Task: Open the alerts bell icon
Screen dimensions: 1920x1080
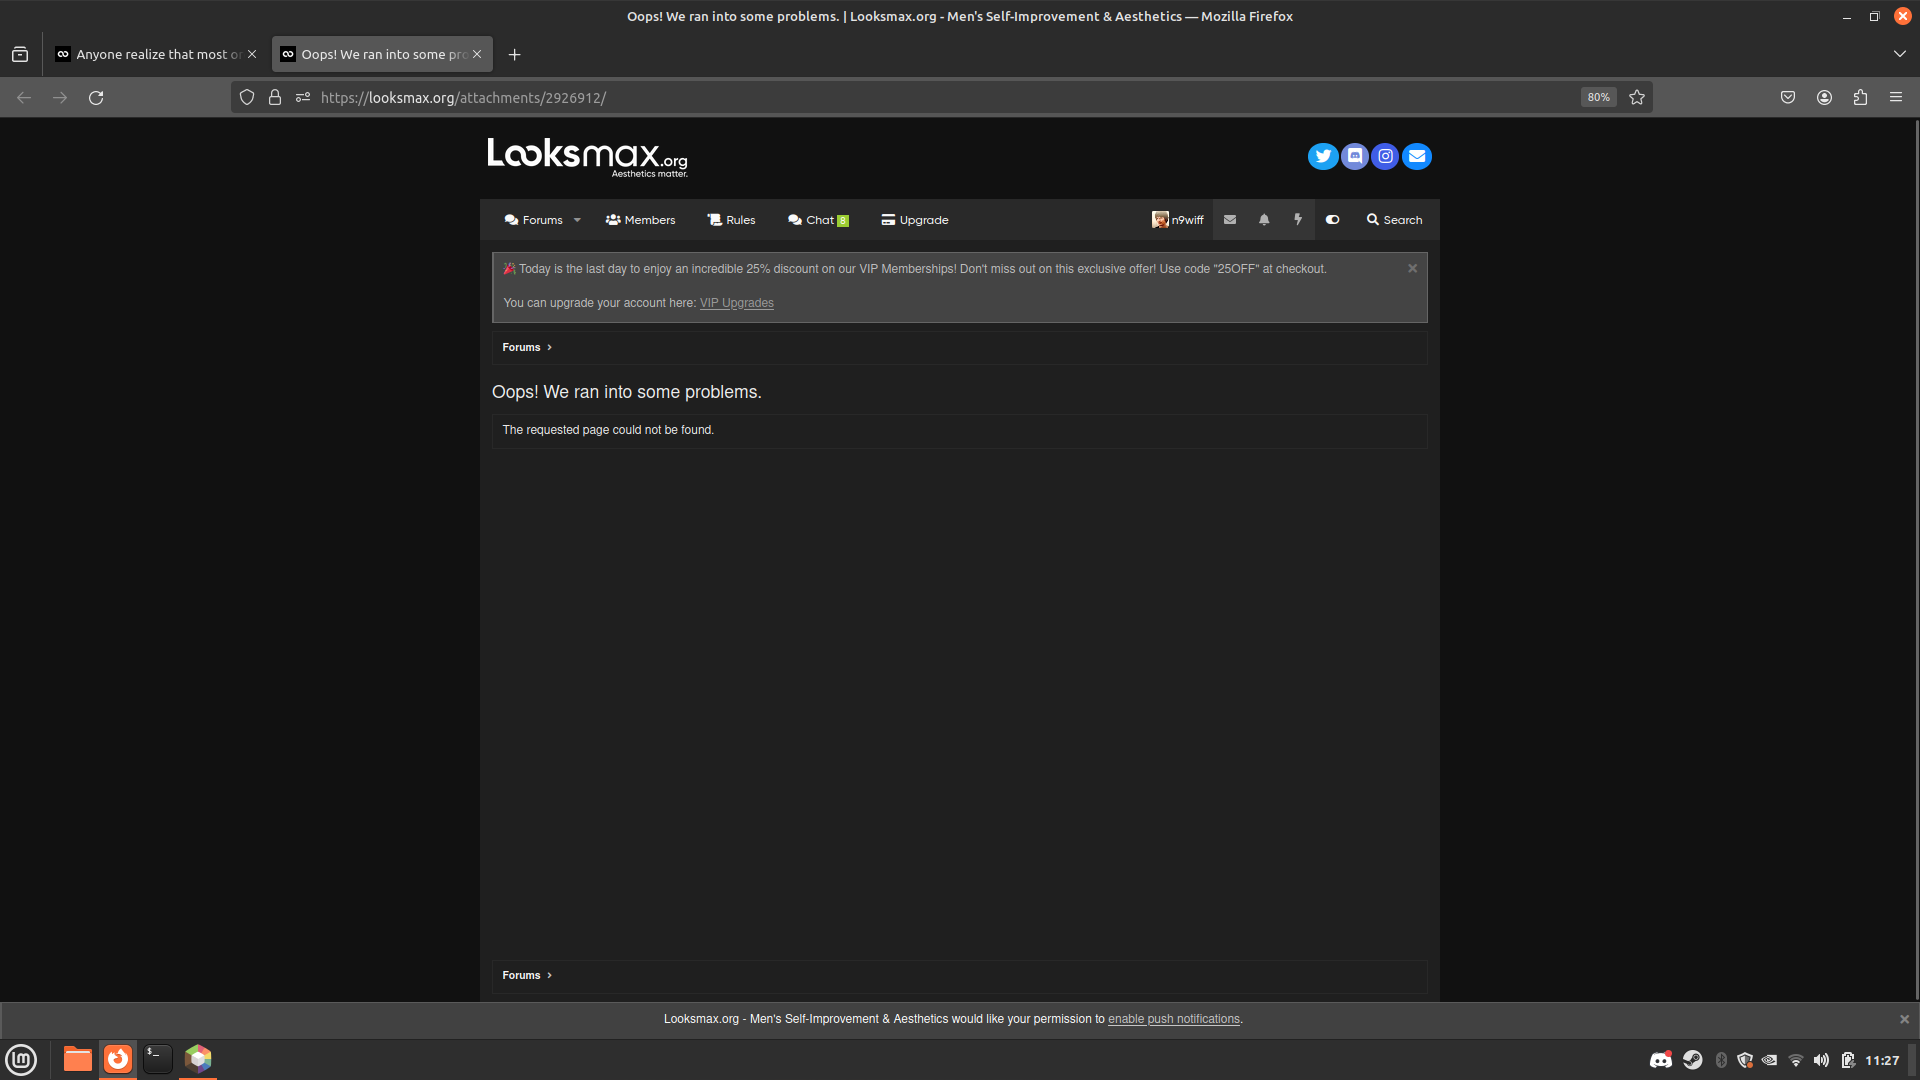Action: [x=1264, y=220]
